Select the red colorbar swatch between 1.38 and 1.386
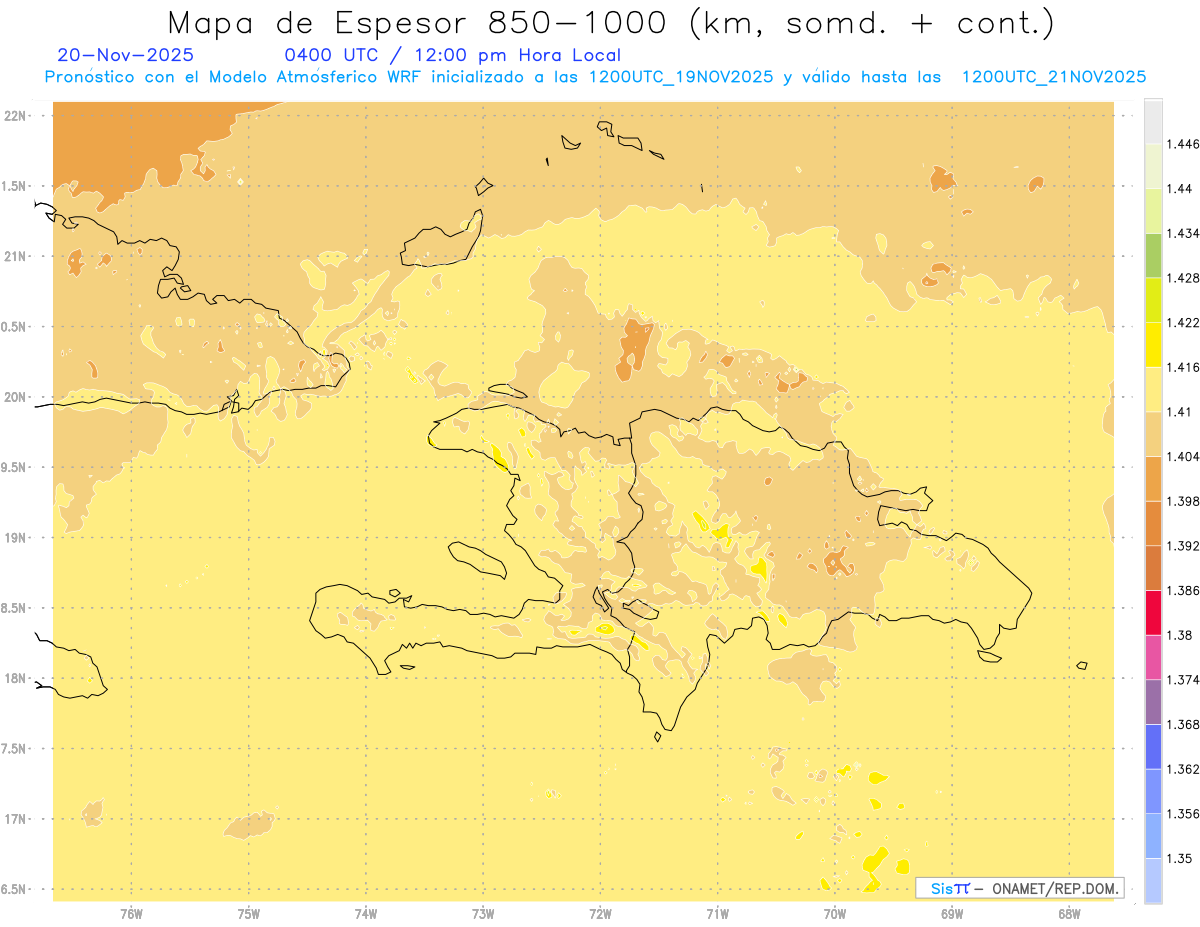 click(x=1153, y=613)
